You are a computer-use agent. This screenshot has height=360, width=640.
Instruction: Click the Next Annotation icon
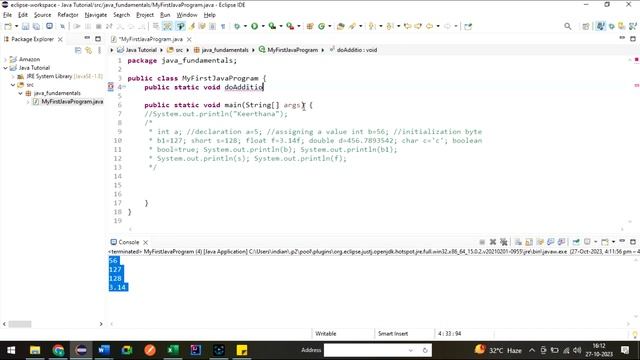(x=372, y=26)
